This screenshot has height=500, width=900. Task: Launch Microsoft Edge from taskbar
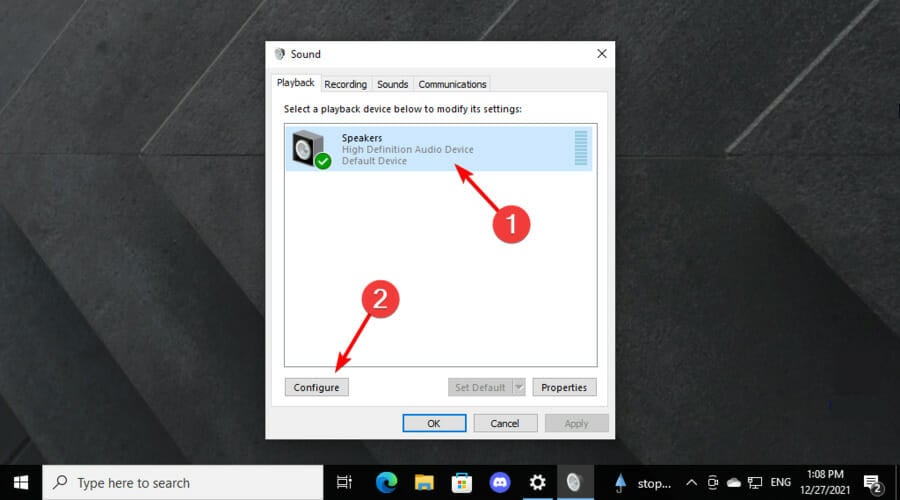386,483
